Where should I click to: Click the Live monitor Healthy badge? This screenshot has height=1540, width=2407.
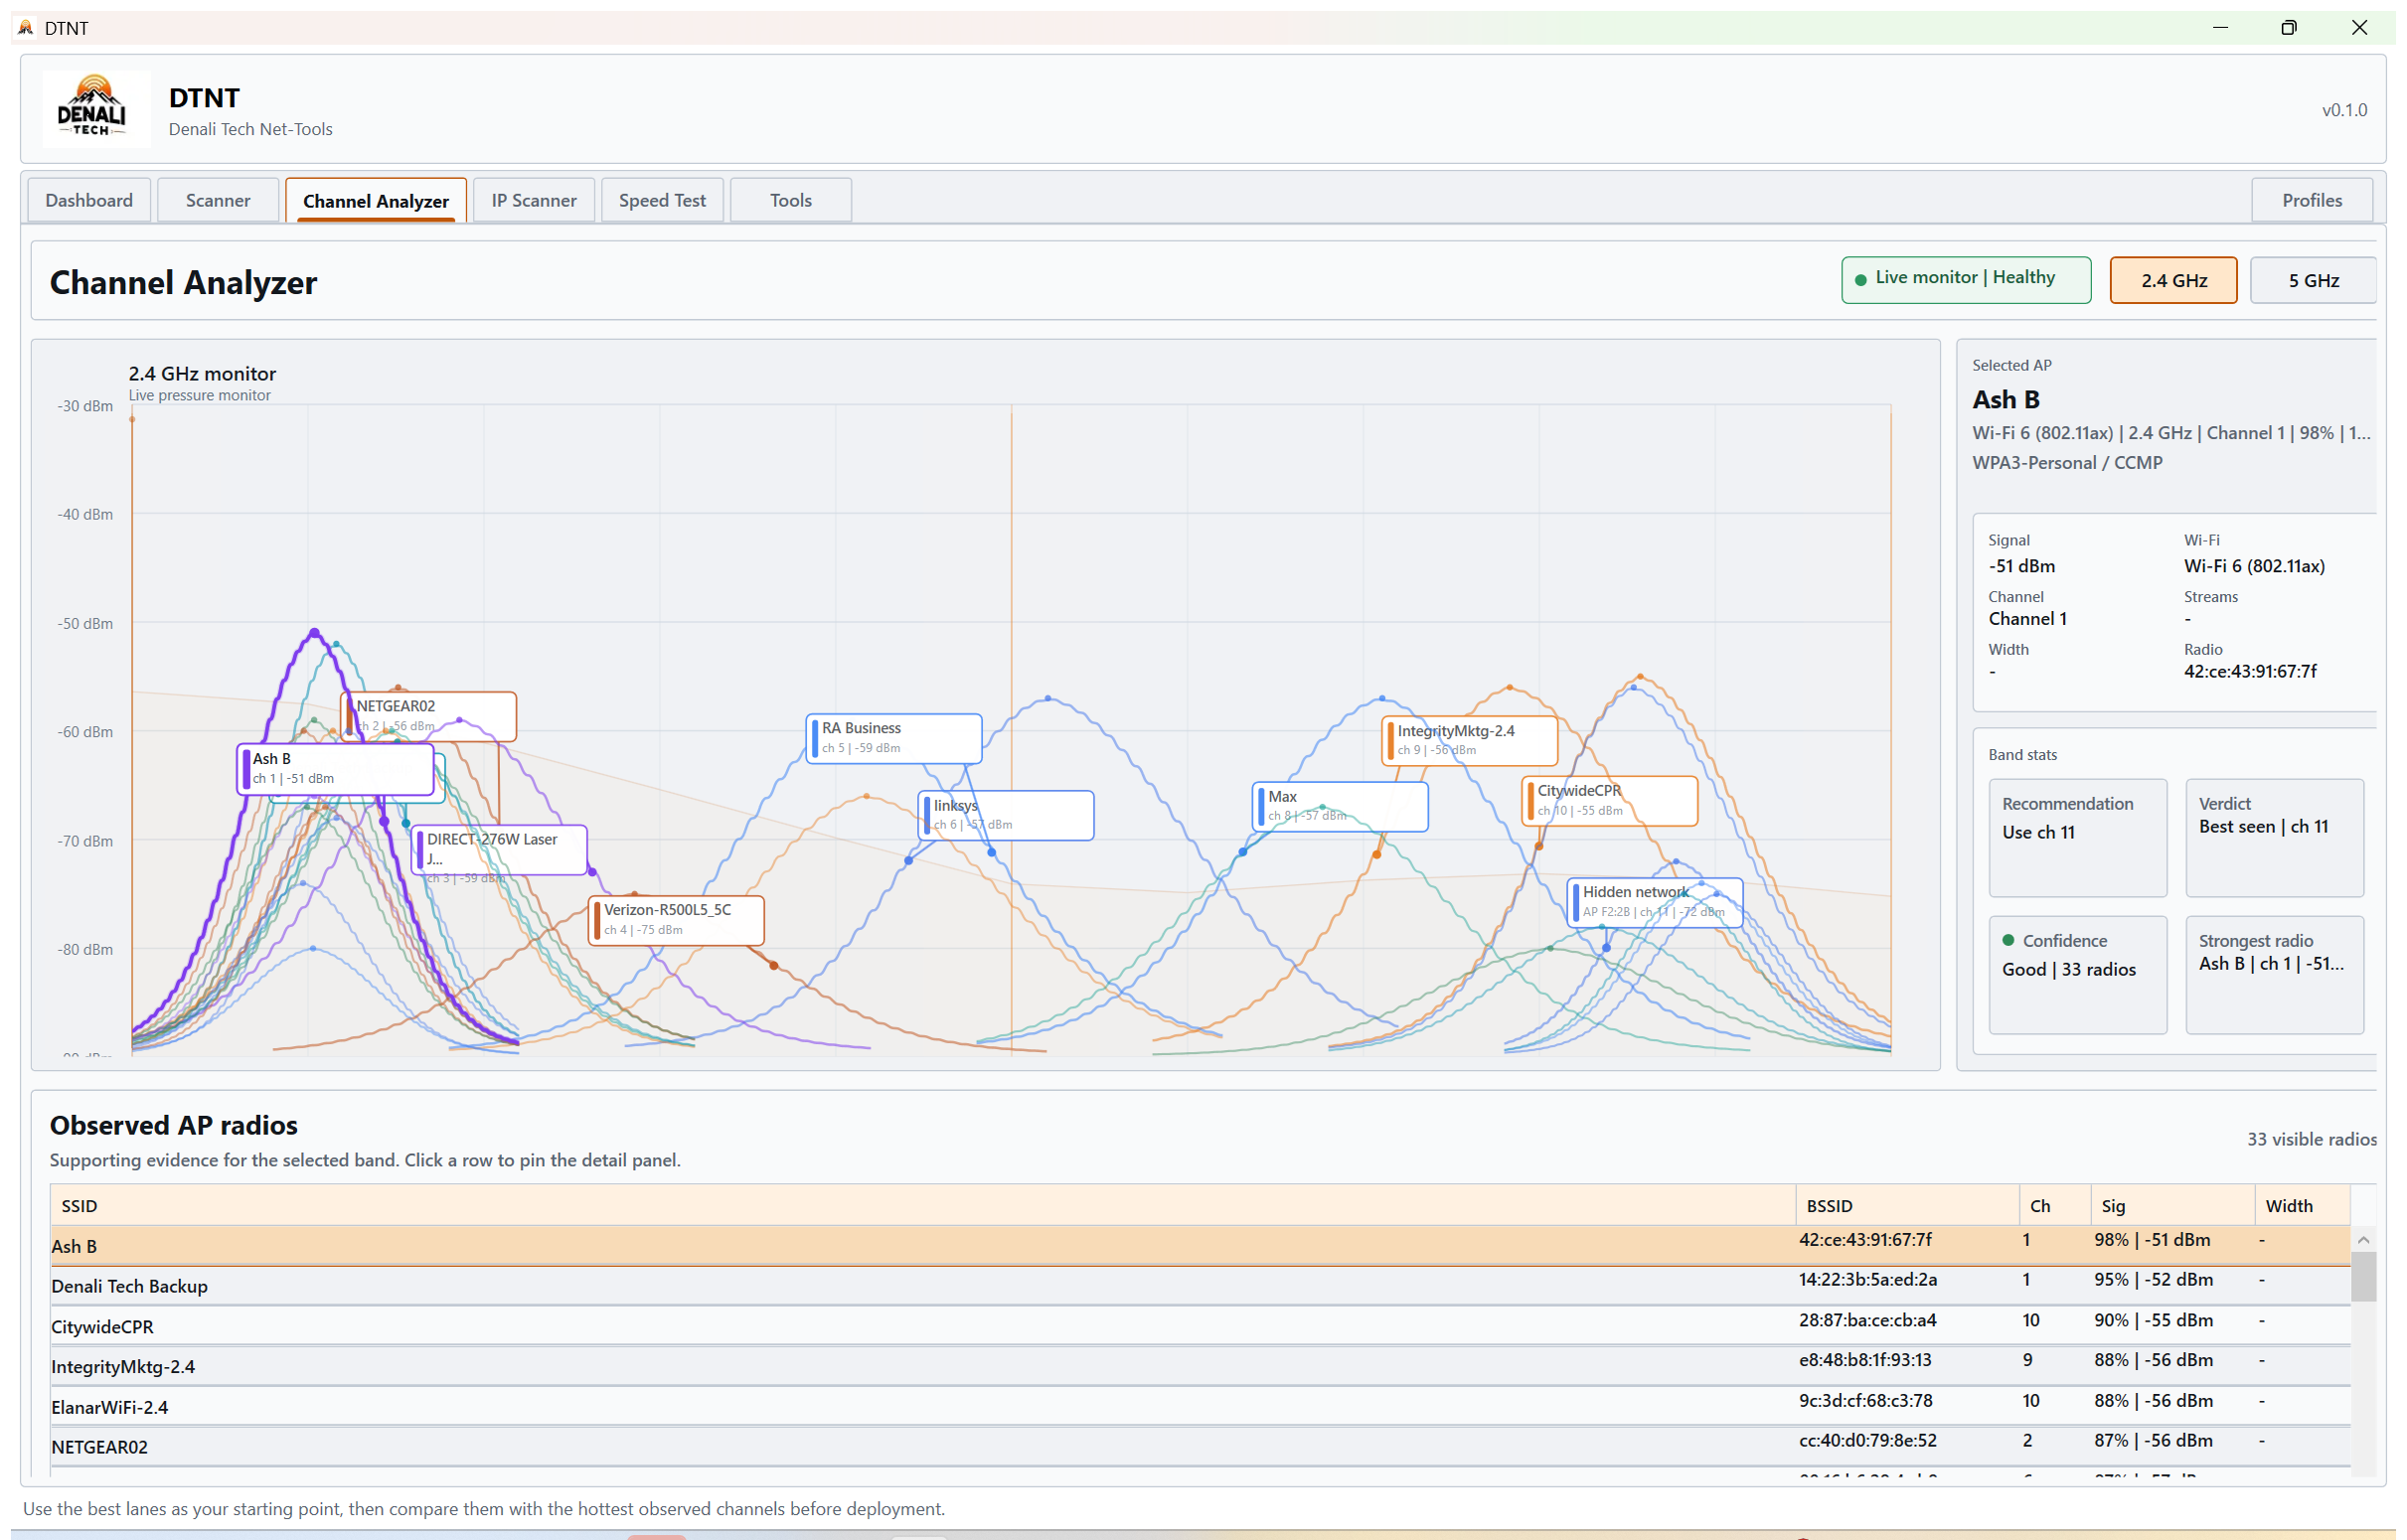click(x=1966, y=278)
